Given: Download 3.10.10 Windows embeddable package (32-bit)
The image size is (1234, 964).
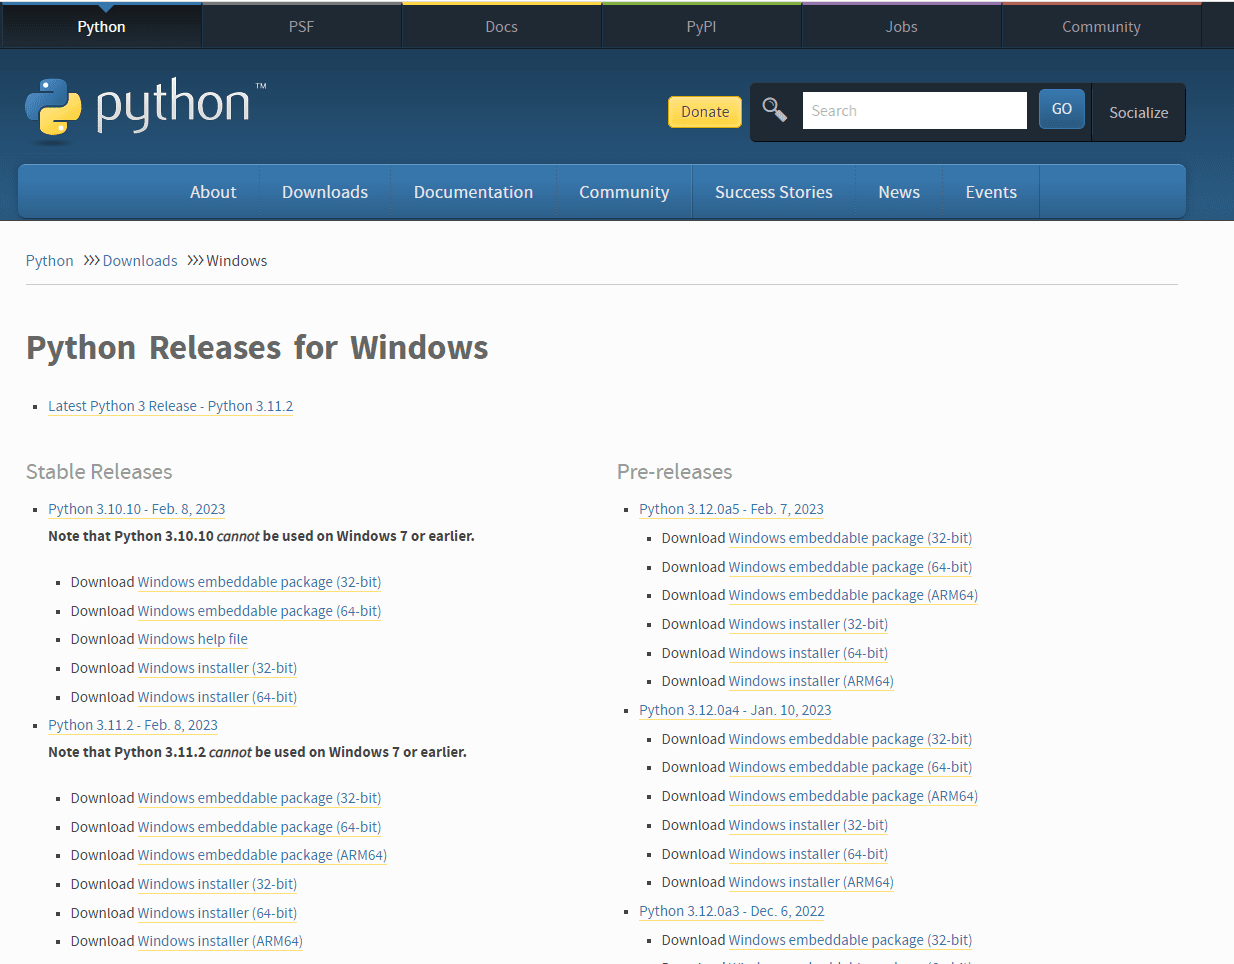Looking at the screenshot, I should click(x=259, y=582).
